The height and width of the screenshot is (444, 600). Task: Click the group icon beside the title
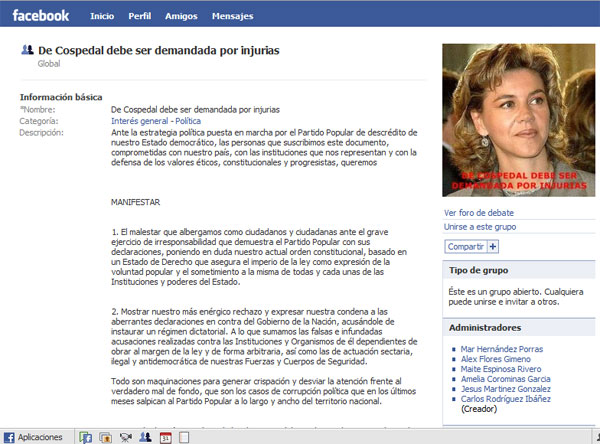point(27,50)
